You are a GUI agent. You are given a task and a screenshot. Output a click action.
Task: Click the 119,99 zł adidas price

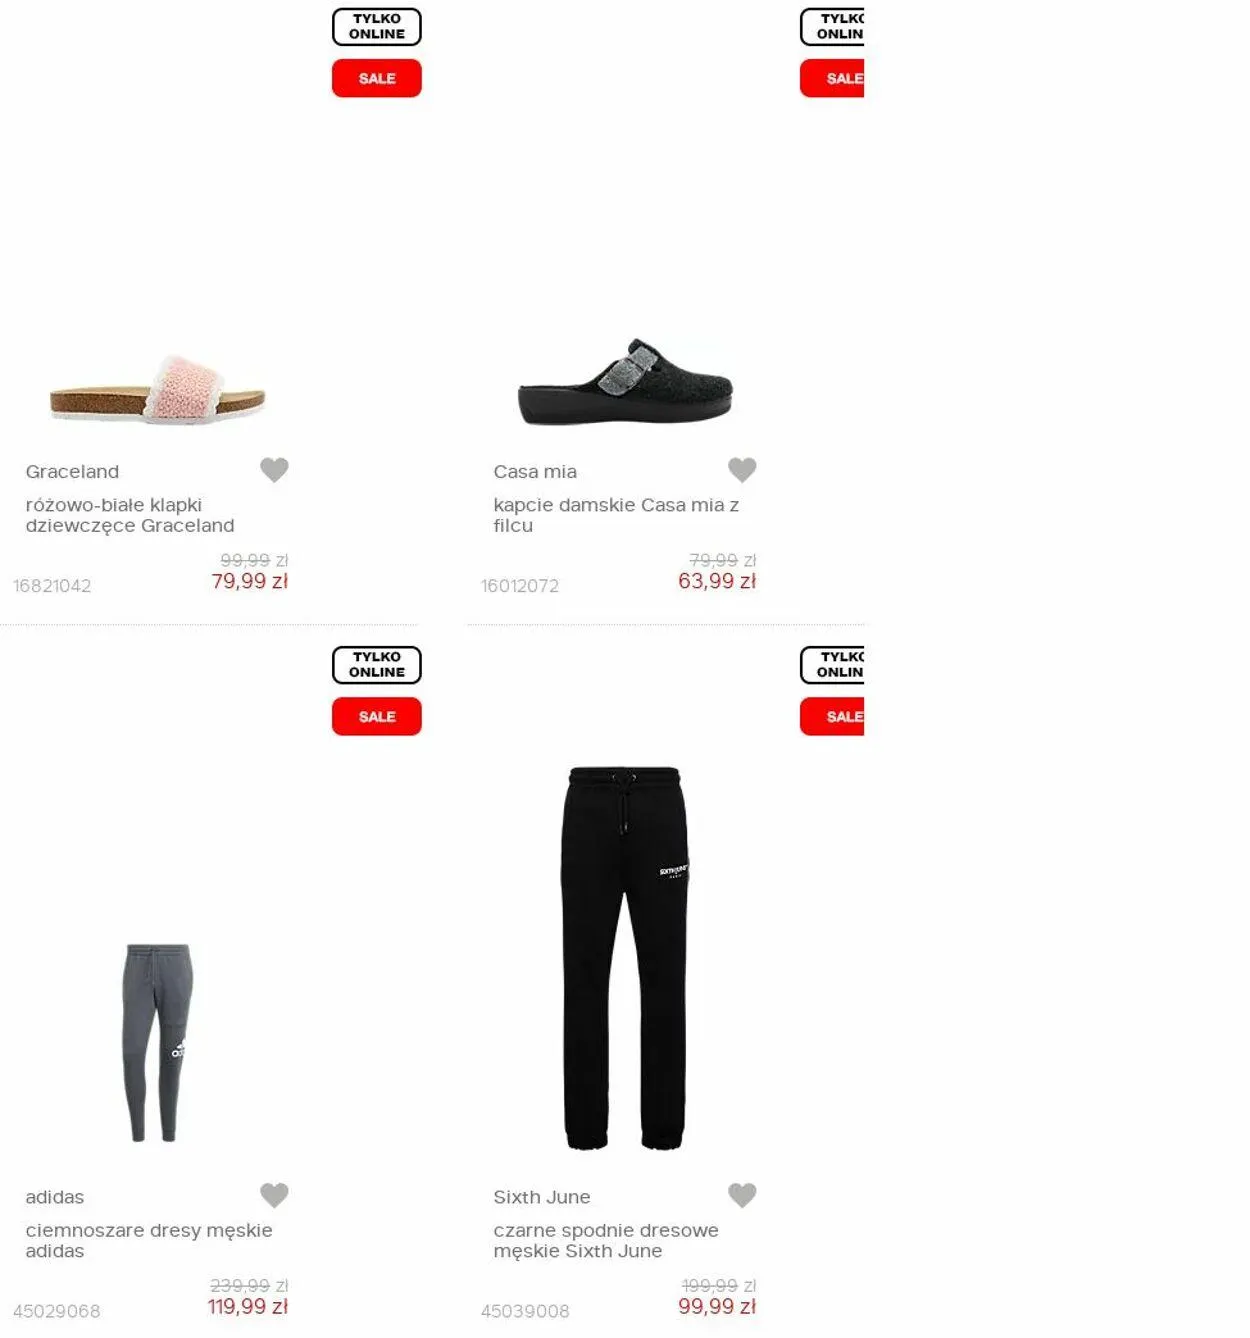[x=248, y=1306]
